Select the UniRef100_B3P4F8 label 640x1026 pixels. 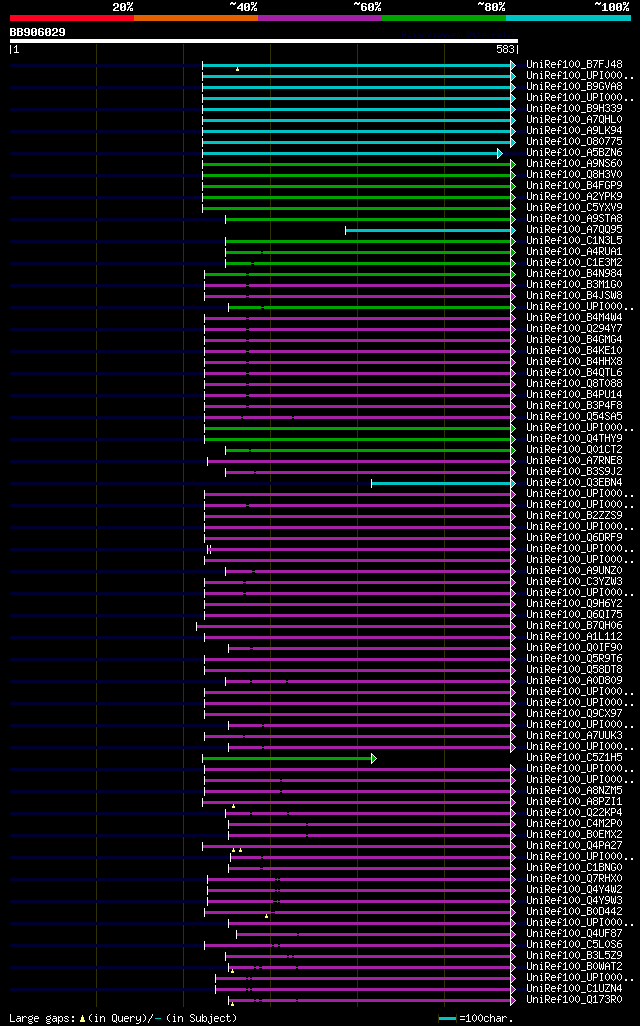point(575,406)
